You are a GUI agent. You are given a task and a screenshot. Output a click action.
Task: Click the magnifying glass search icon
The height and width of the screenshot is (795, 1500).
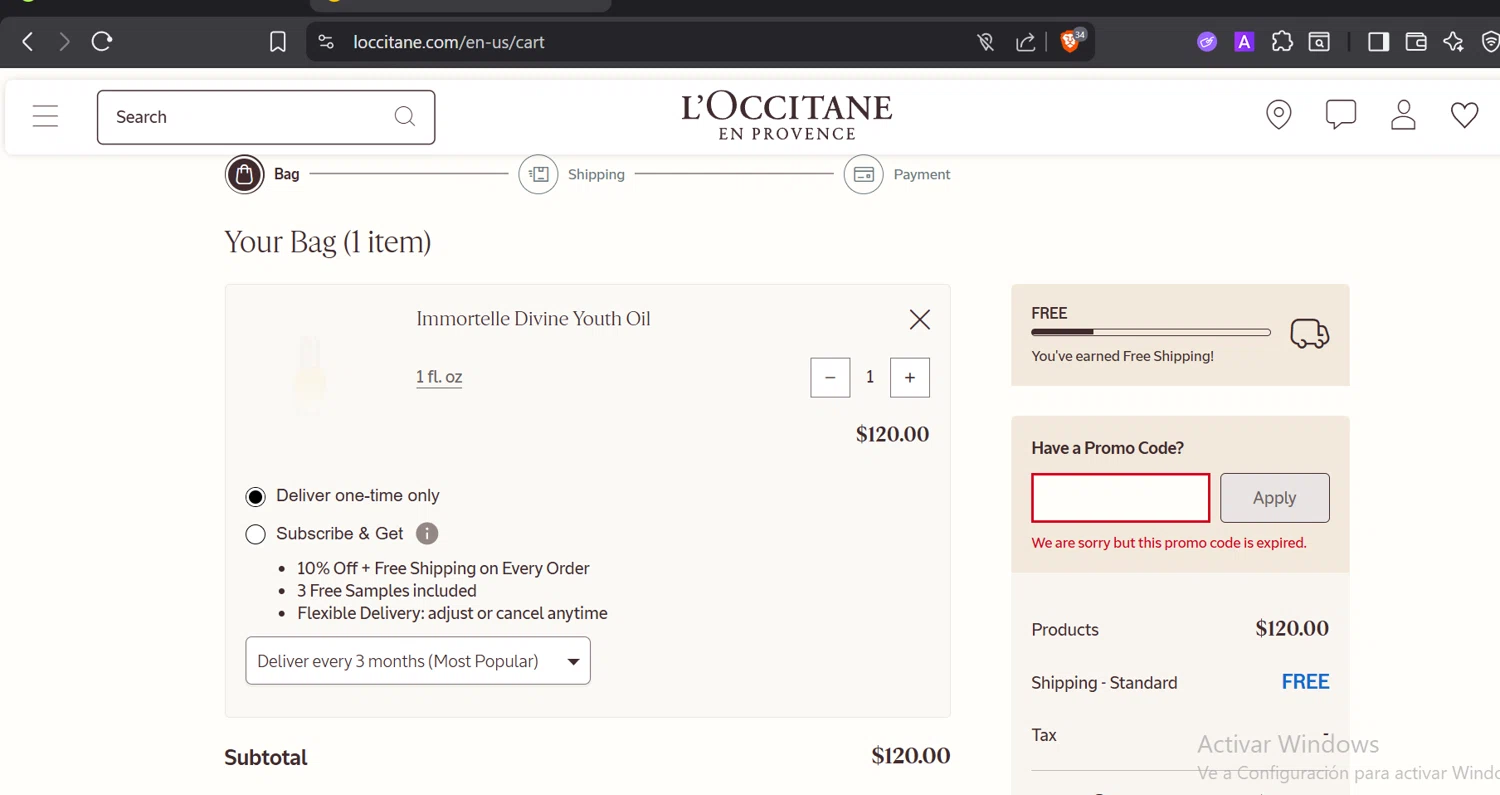tap(405, 117)
